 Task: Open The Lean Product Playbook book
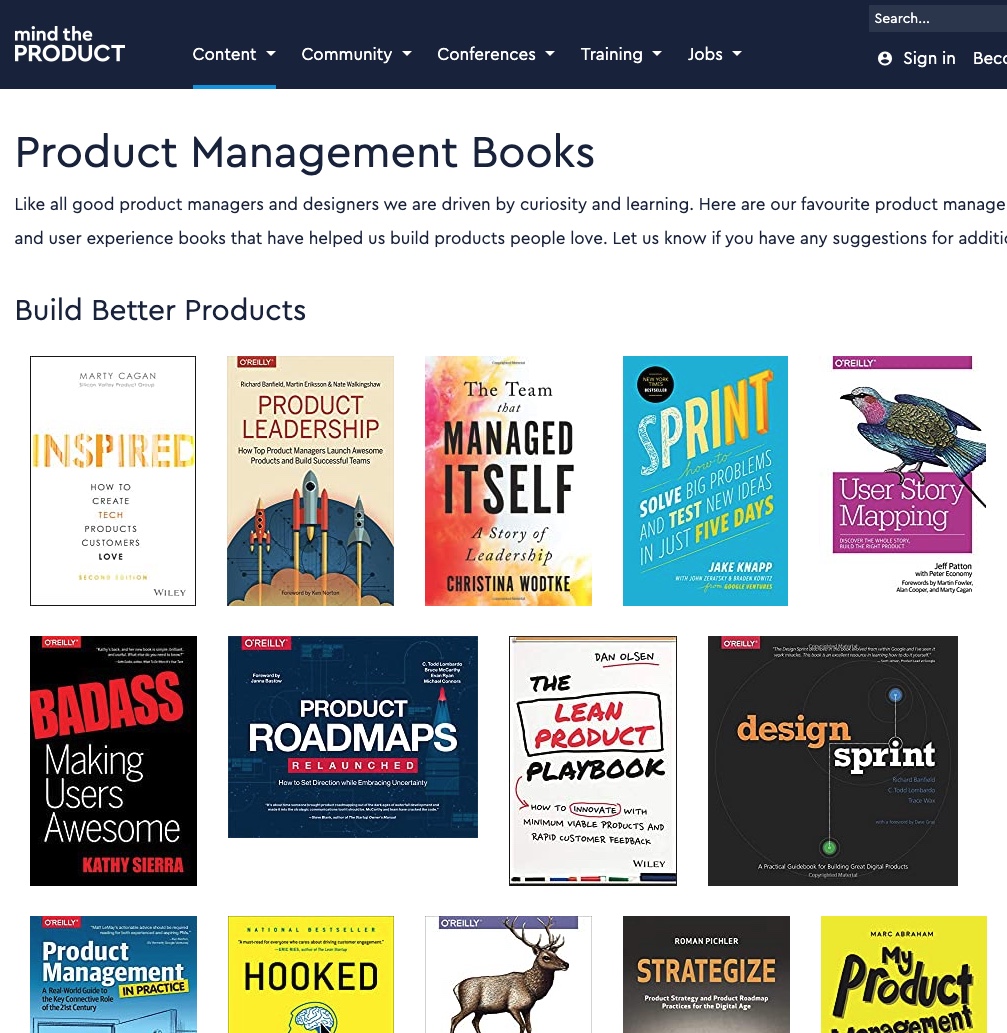click(x=593, y=761)
